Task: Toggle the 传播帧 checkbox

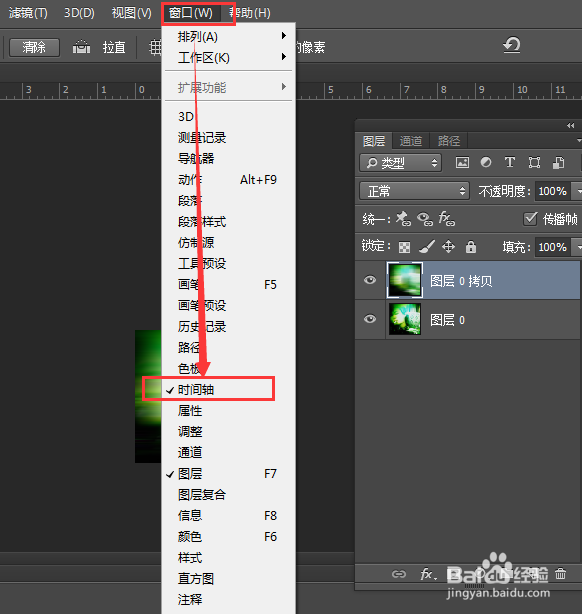Action: 530,219
